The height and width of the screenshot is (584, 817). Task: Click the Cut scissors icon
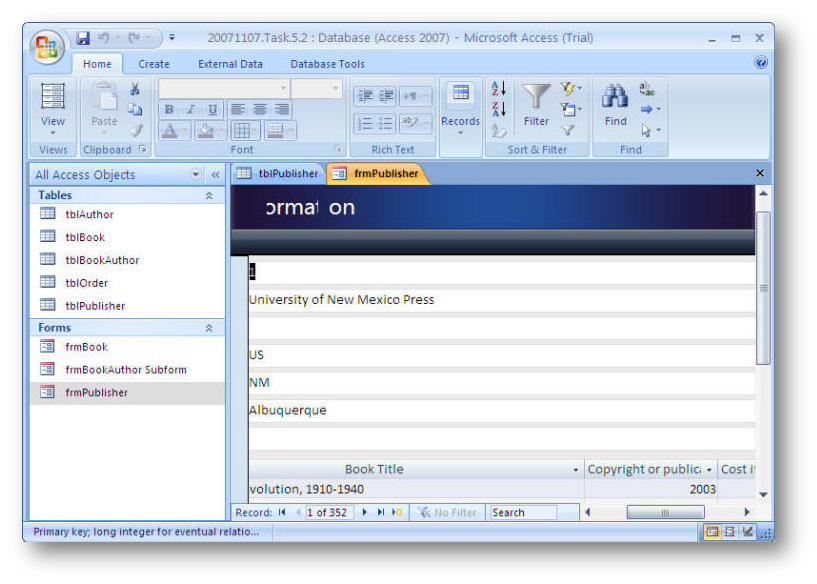pyautogui.click(x=135, y=90)
